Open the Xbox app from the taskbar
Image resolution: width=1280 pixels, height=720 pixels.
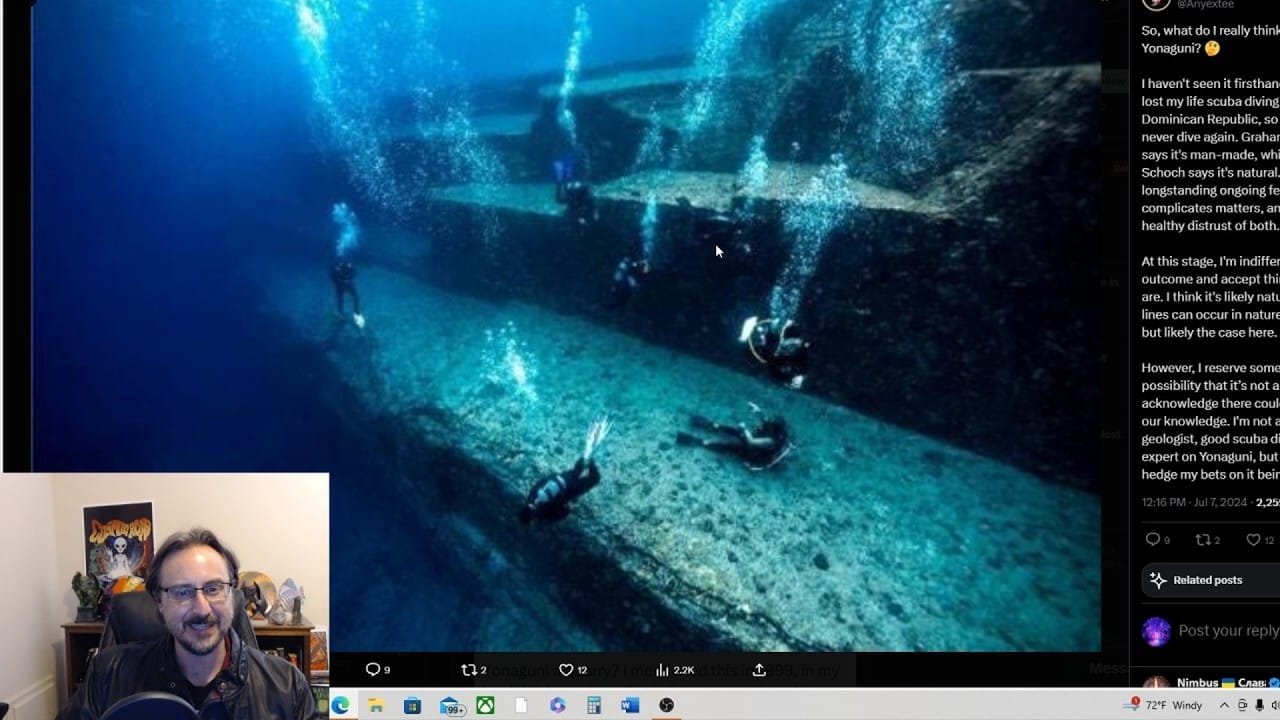tap(485, 705)
